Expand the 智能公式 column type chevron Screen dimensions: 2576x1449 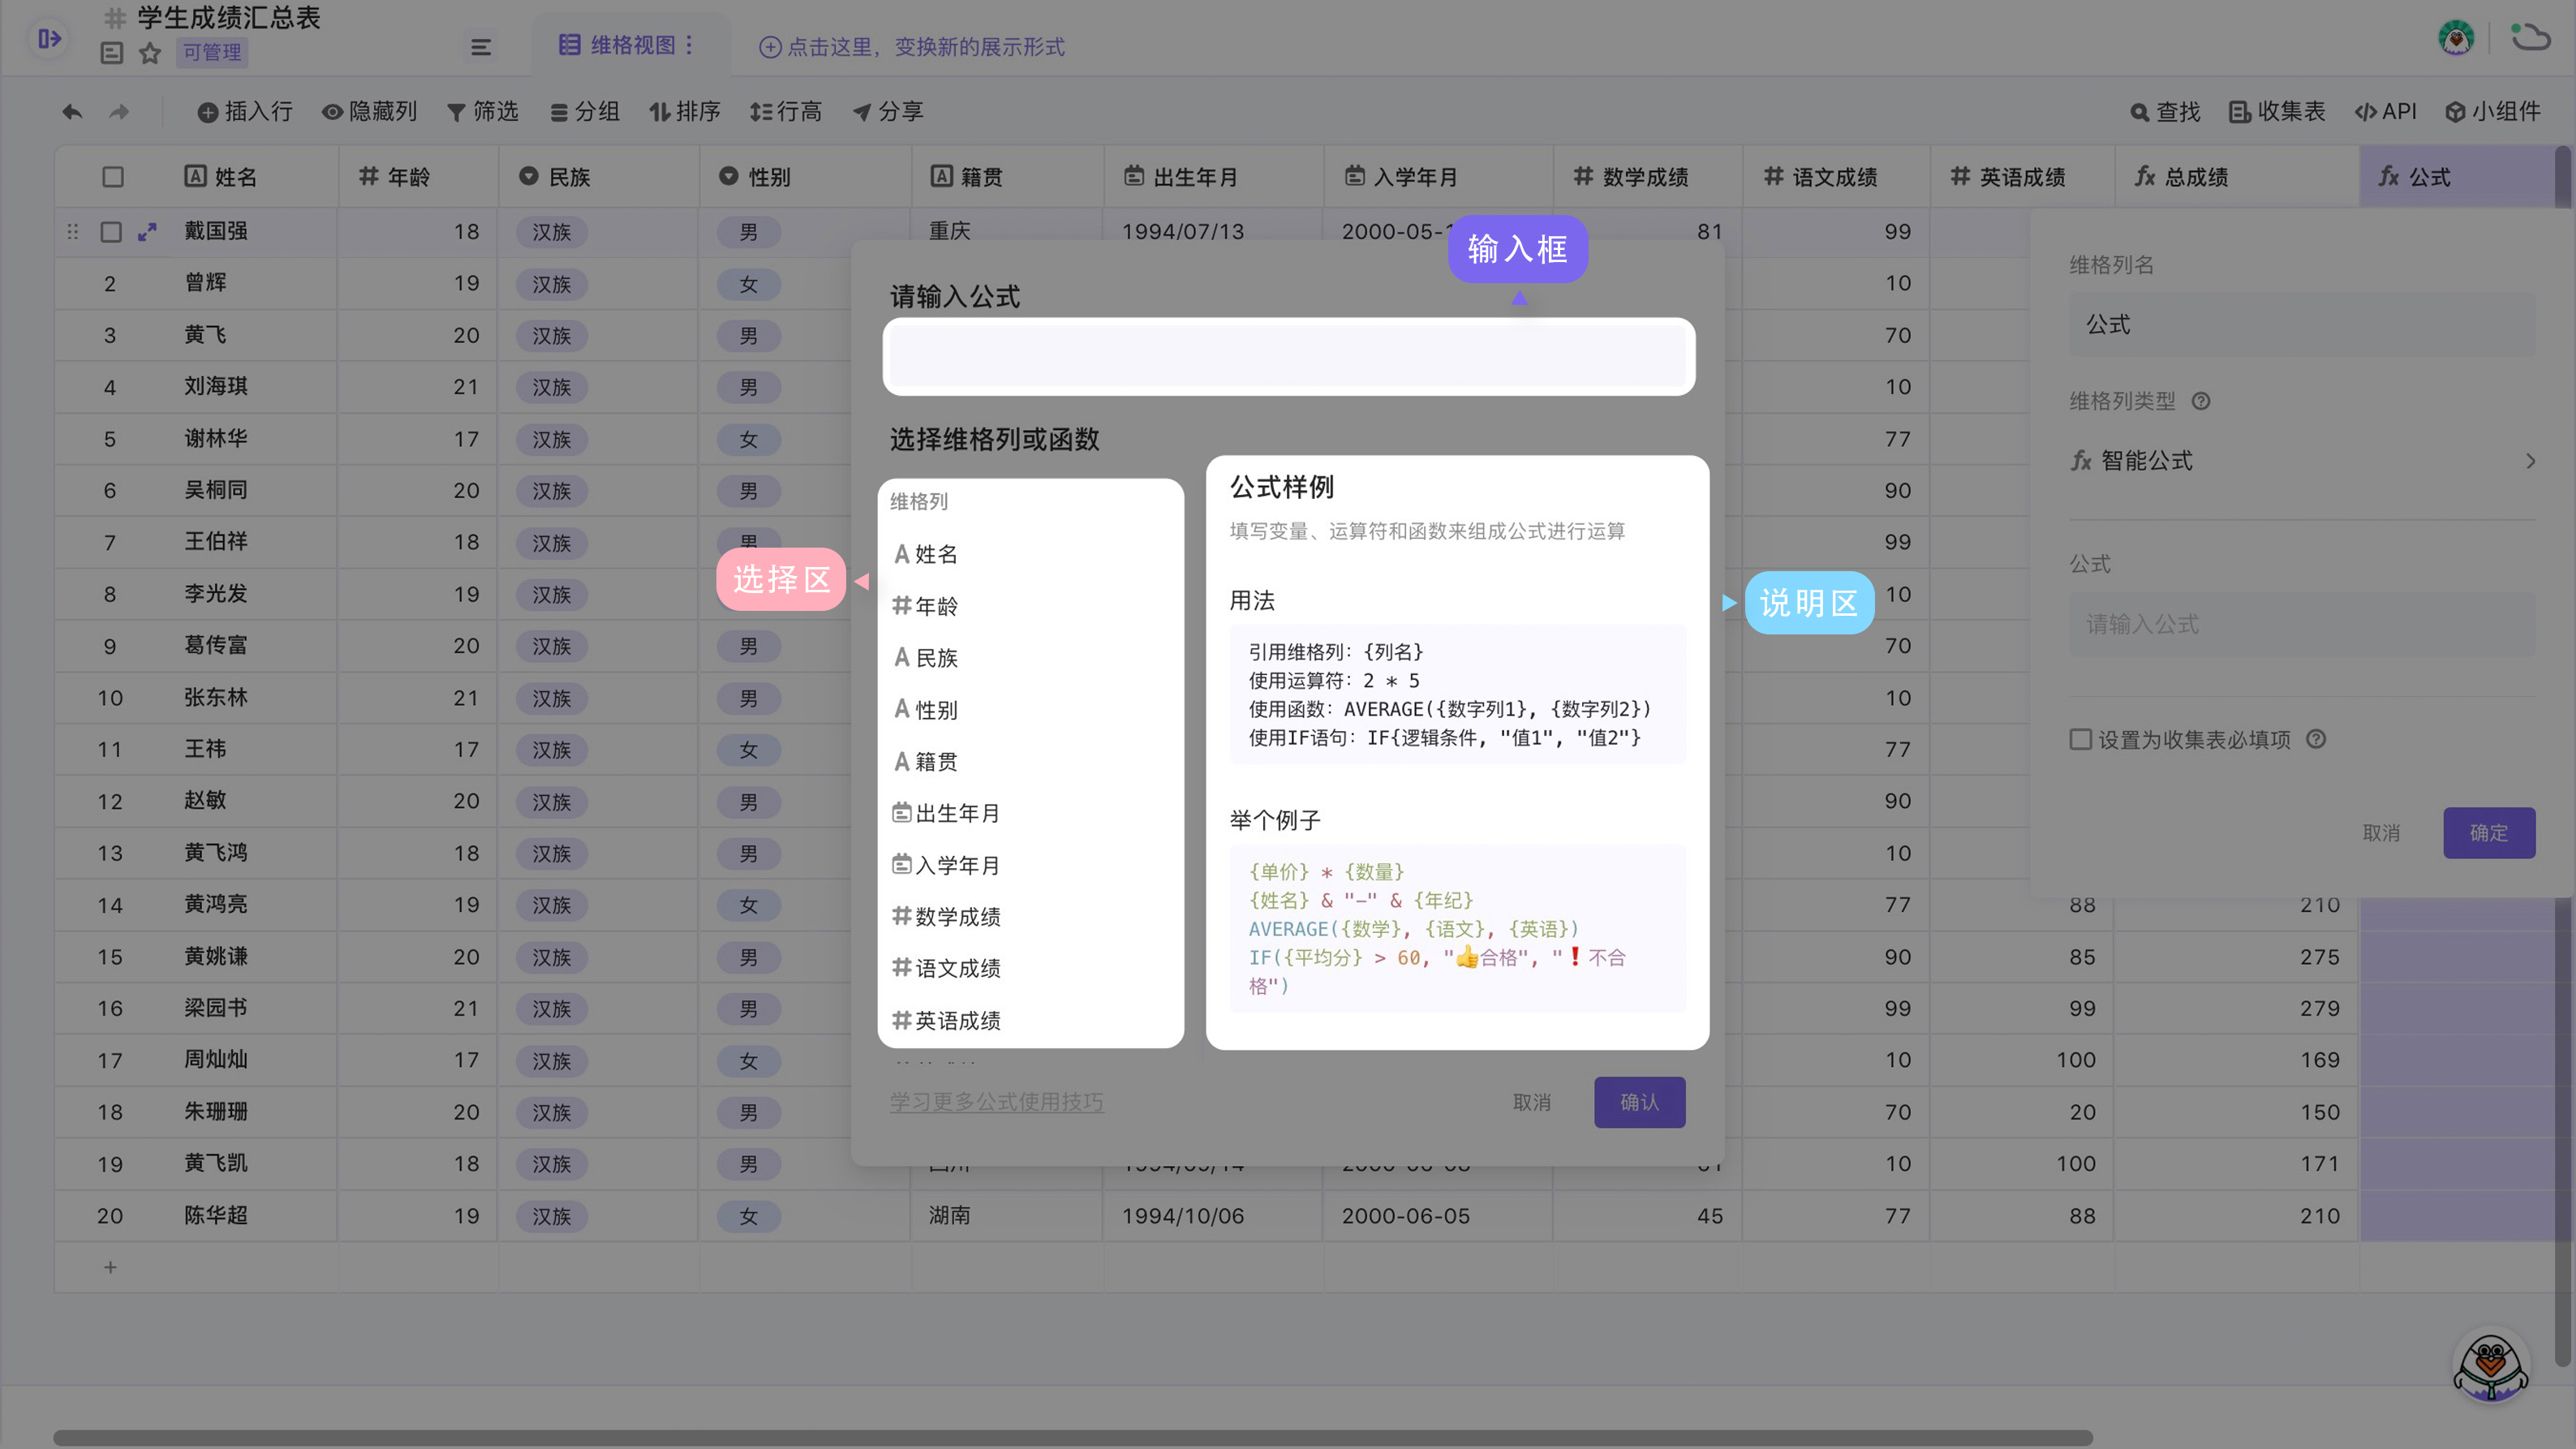pos(2530,461)
